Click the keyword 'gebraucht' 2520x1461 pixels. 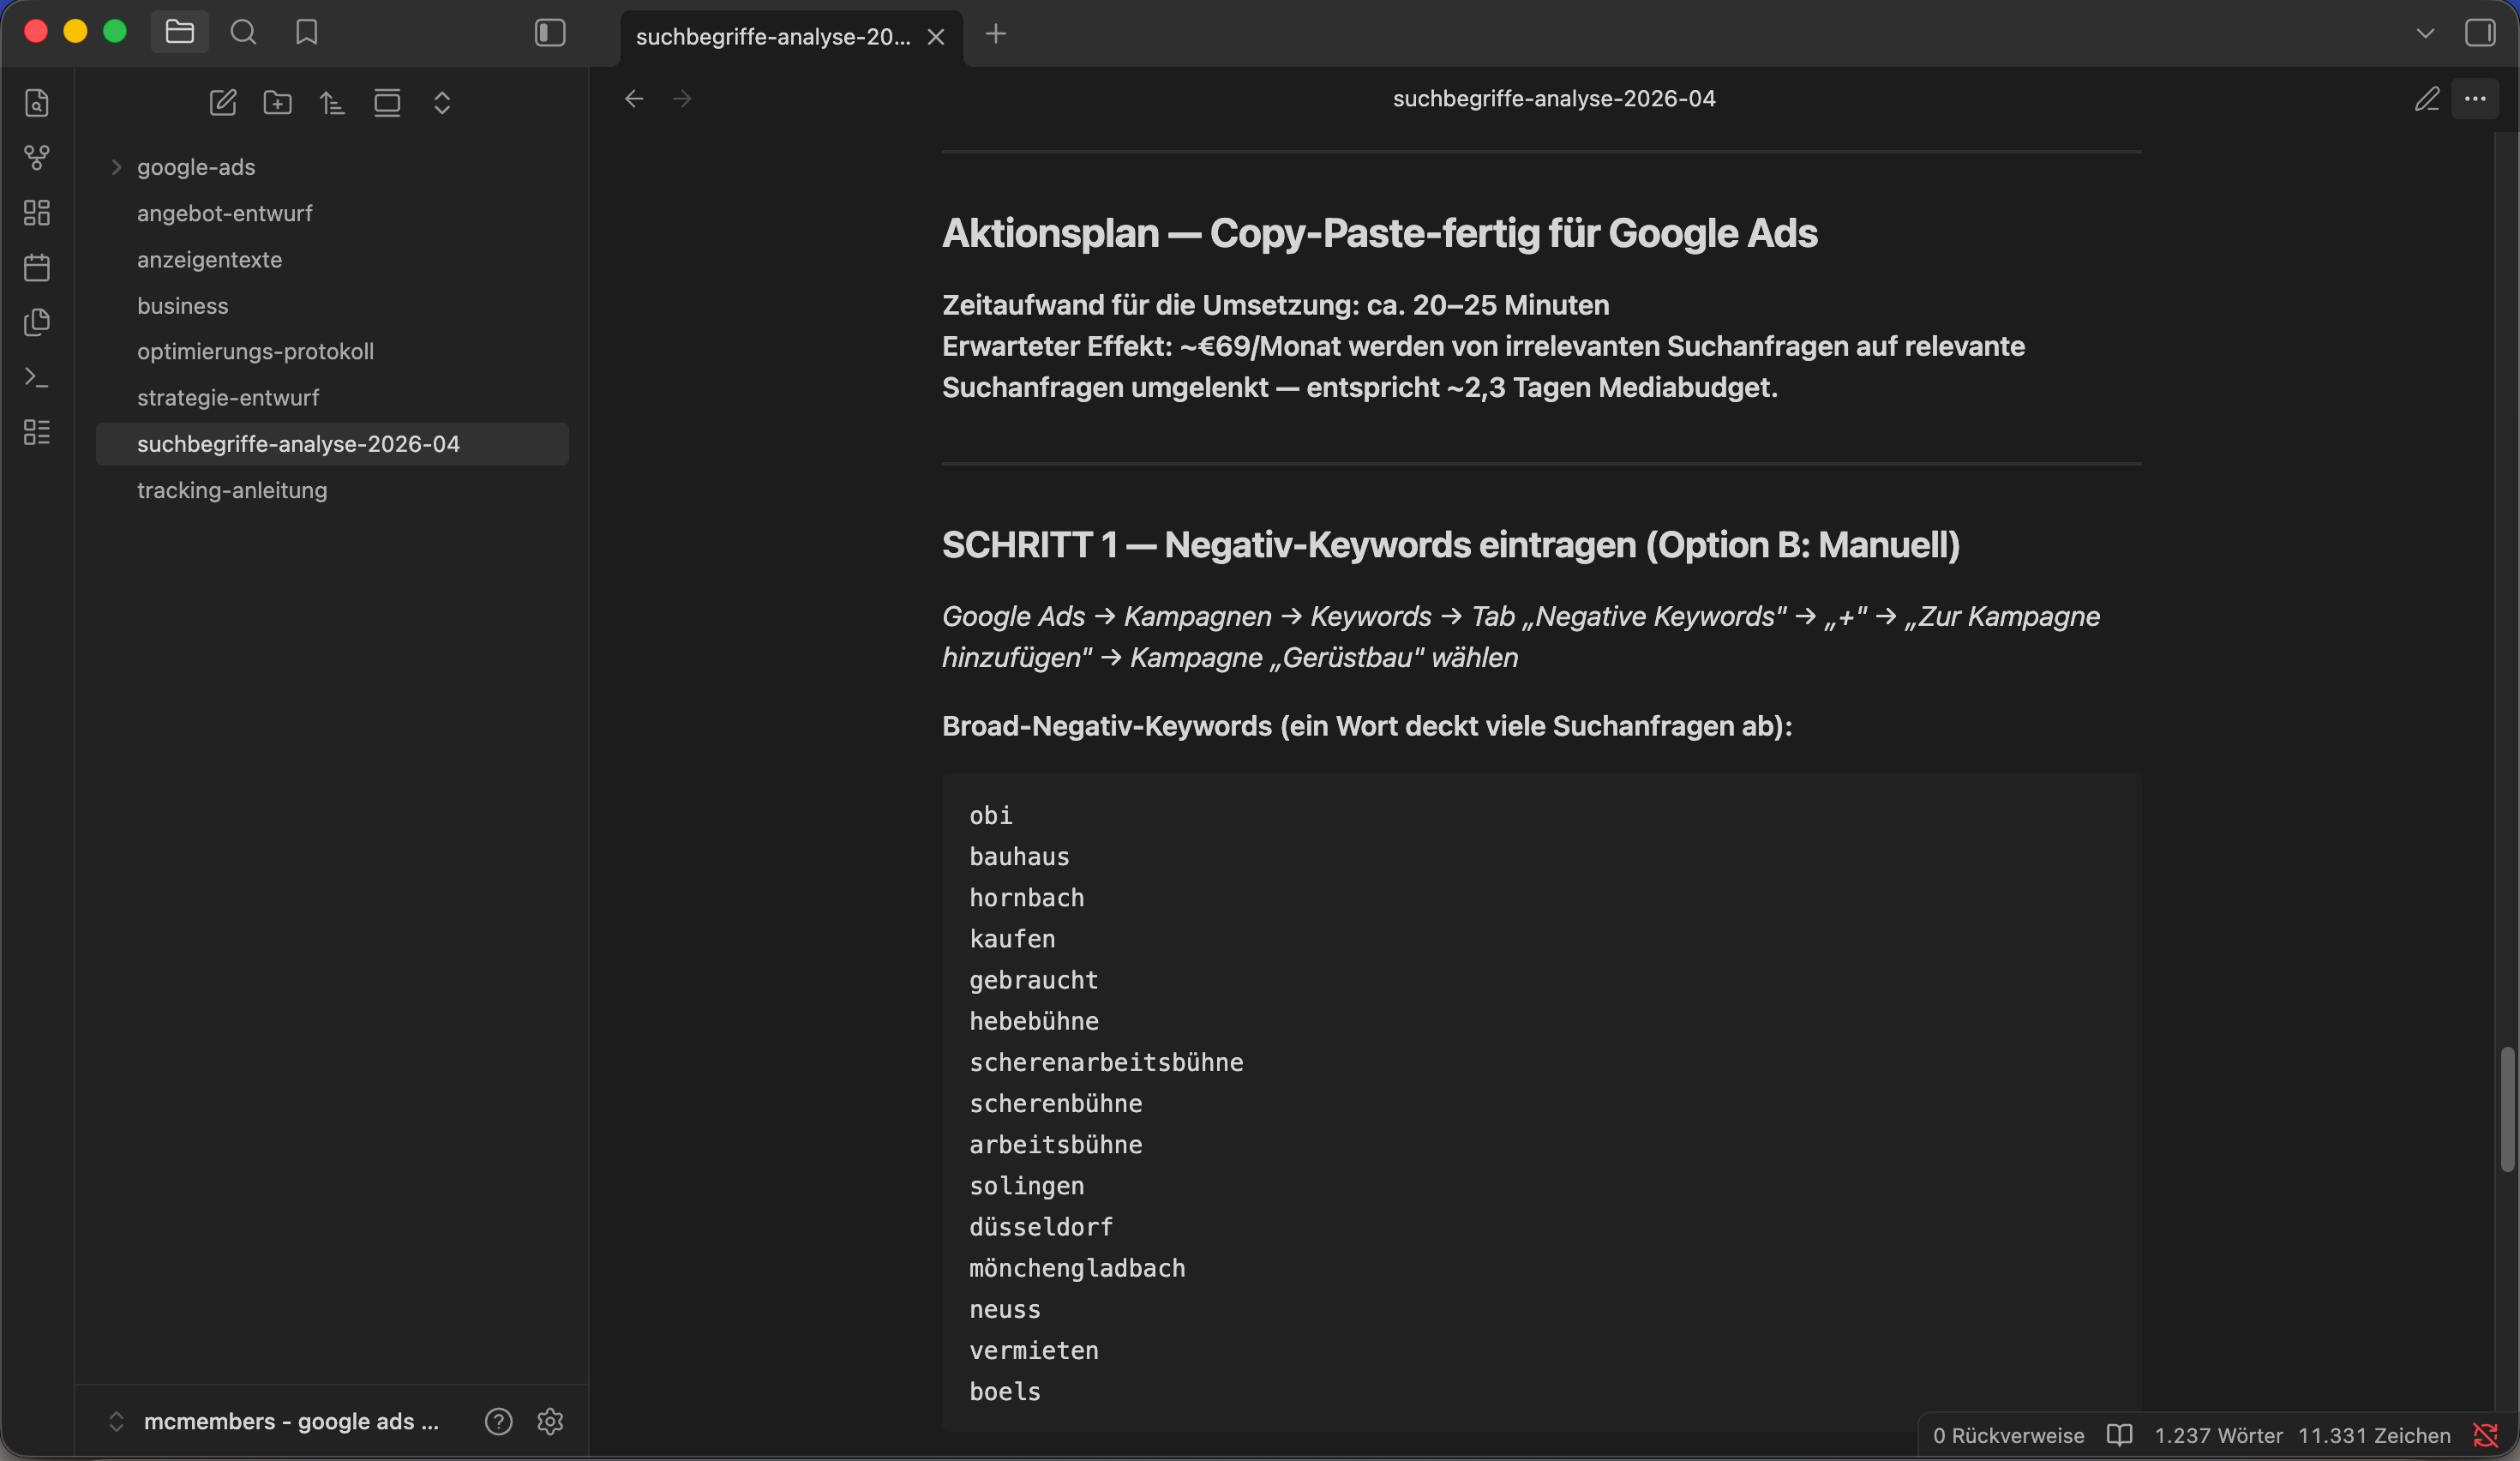pyautogui.click(x=1033, y=980)
